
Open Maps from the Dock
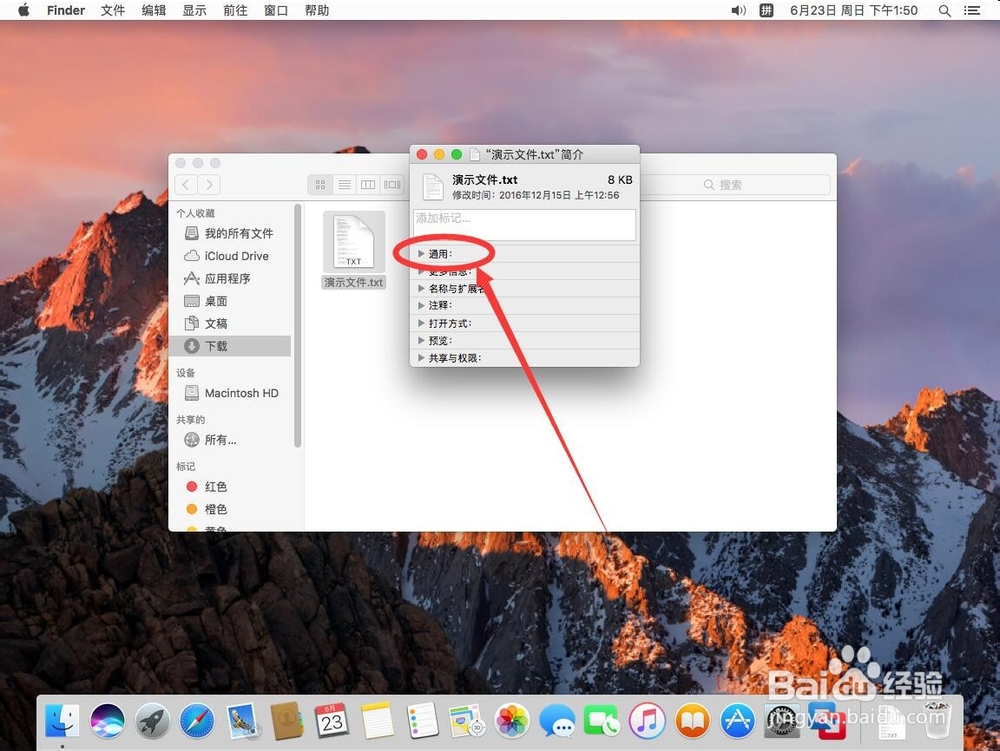click(467, 721)
